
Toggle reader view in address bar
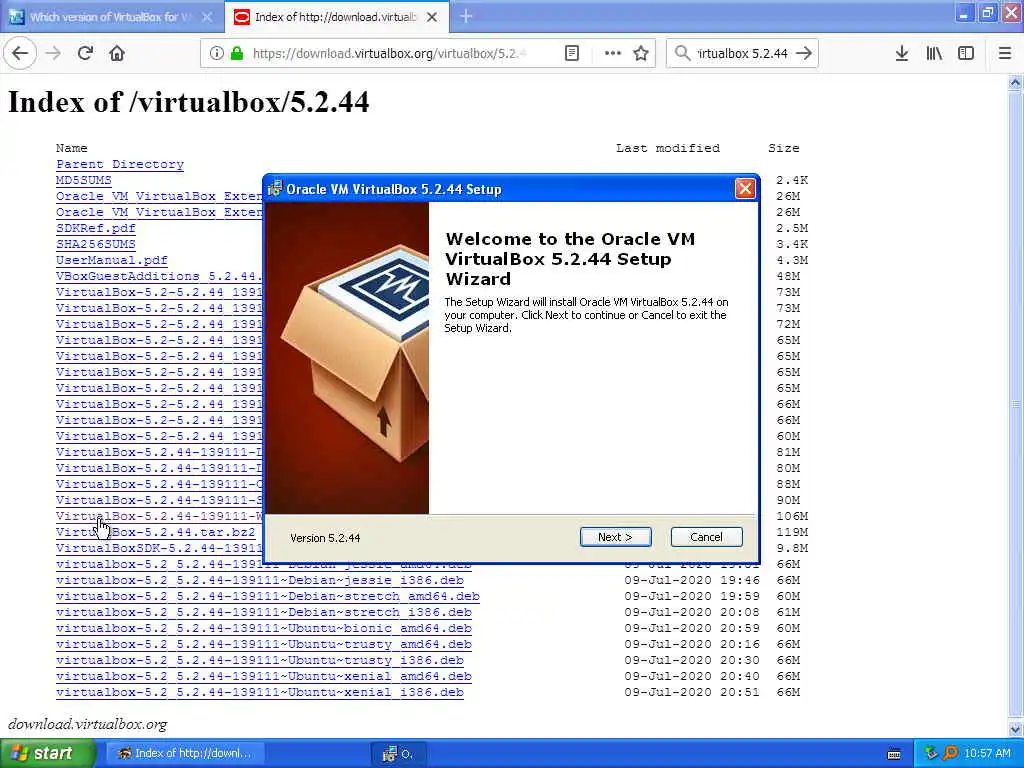(571, 54)
